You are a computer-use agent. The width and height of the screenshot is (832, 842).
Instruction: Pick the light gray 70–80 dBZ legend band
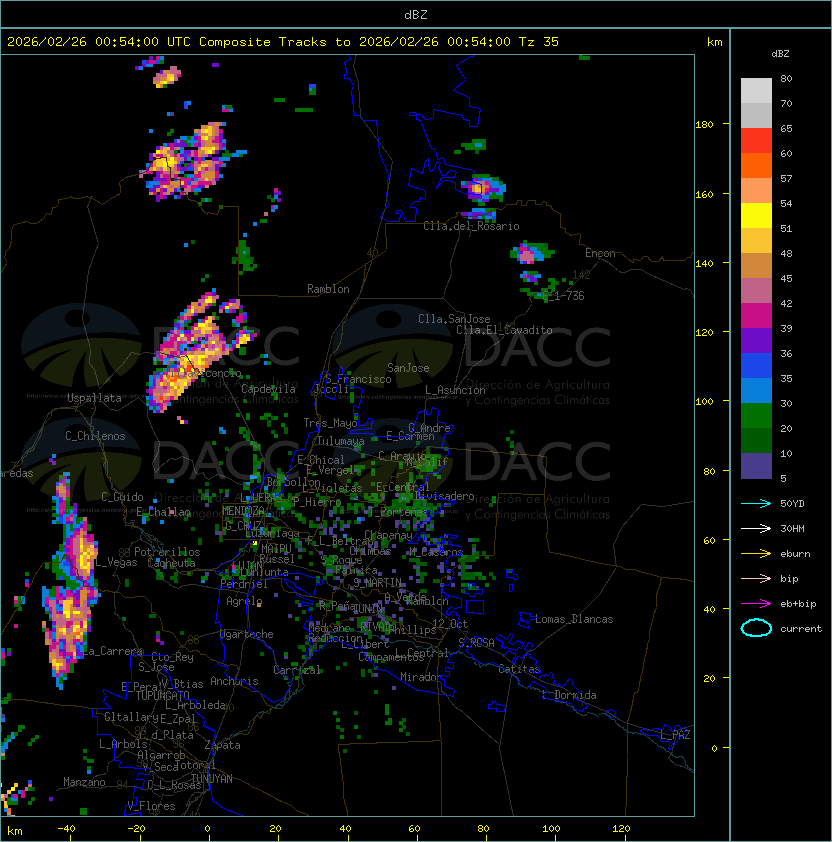756,91
